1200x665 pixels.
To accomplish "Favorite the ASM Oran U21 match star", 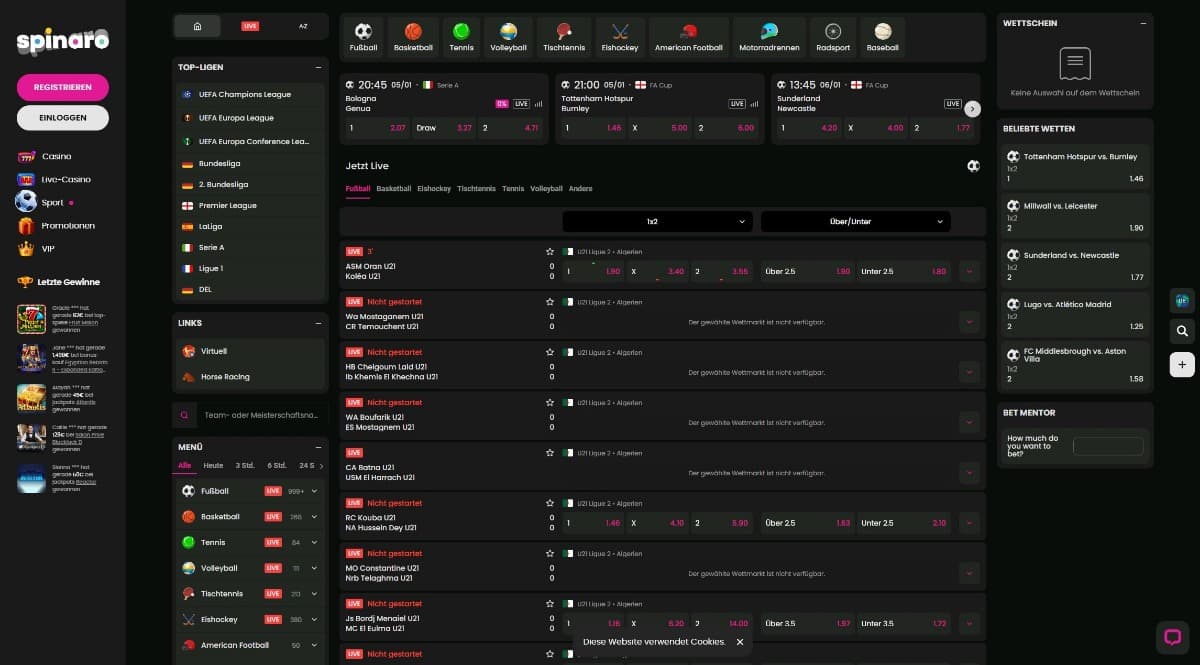I will [549, 252].
